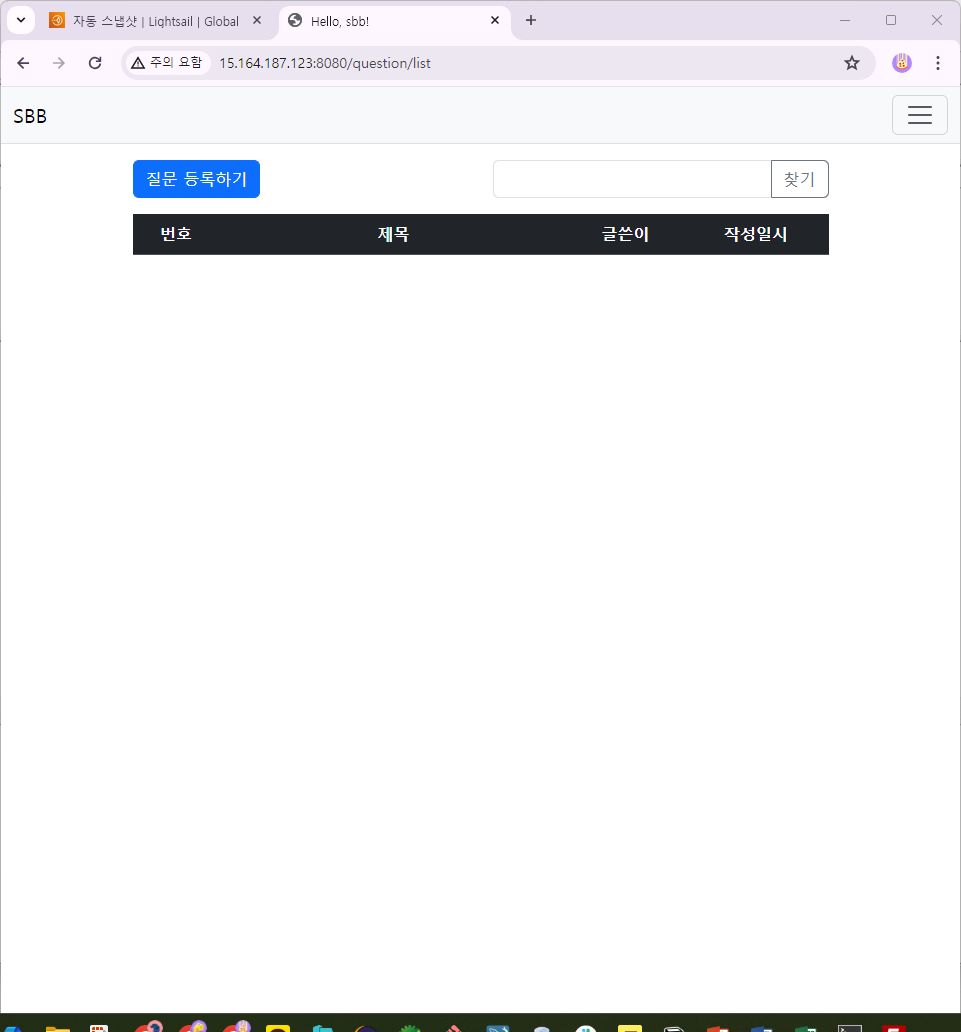This screenshot has width=961, height=1032.
Task: Close the Chrome window
Action: tap(937, 20)
